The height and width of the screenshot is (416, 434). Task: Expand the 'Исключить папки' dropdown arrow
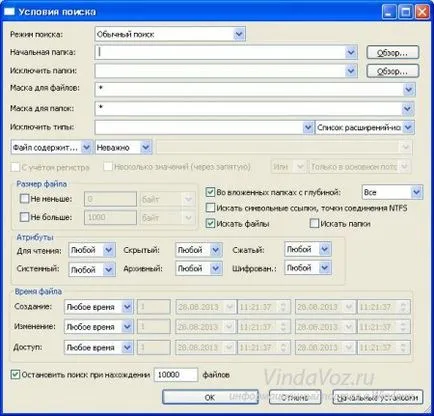[x=351, y=71]
